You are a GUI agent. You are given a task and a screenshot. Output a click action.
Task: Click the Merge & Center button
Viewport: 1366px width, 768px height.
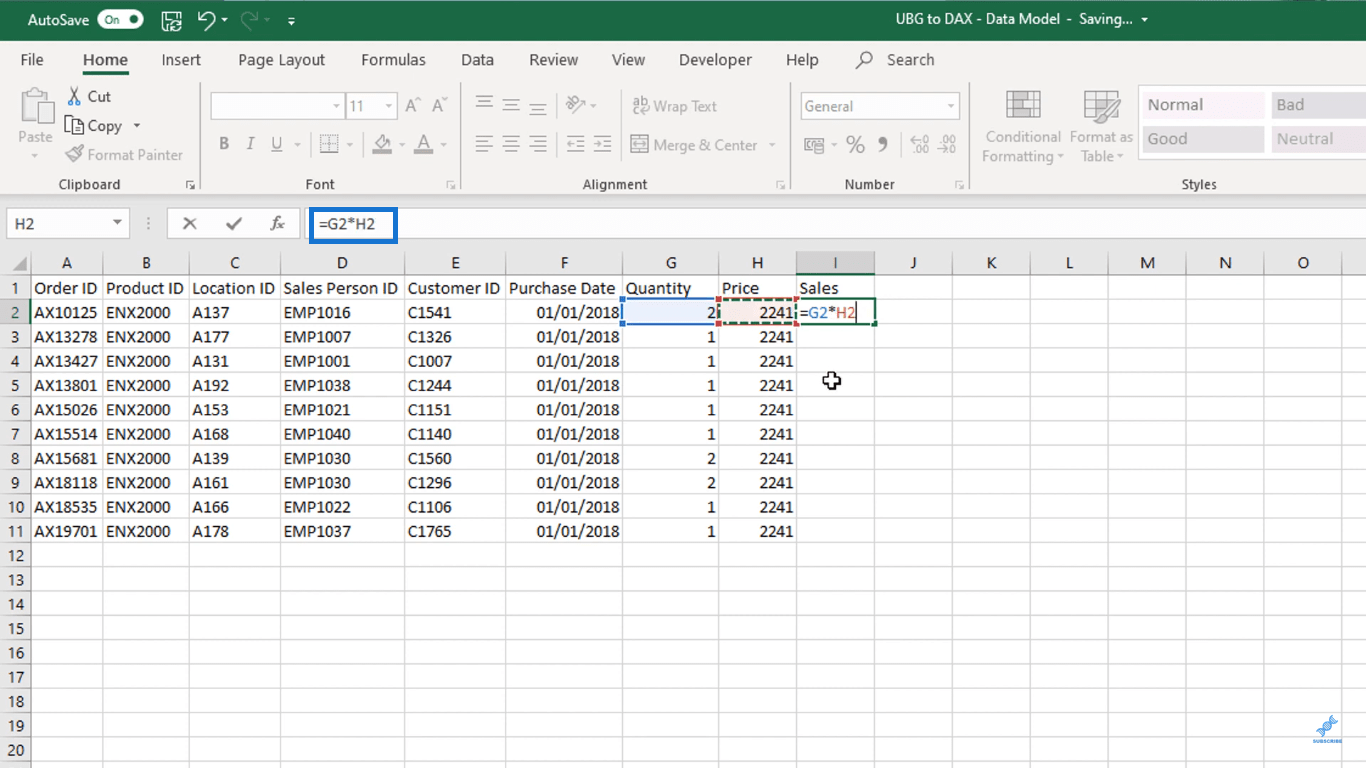(694, 145)
